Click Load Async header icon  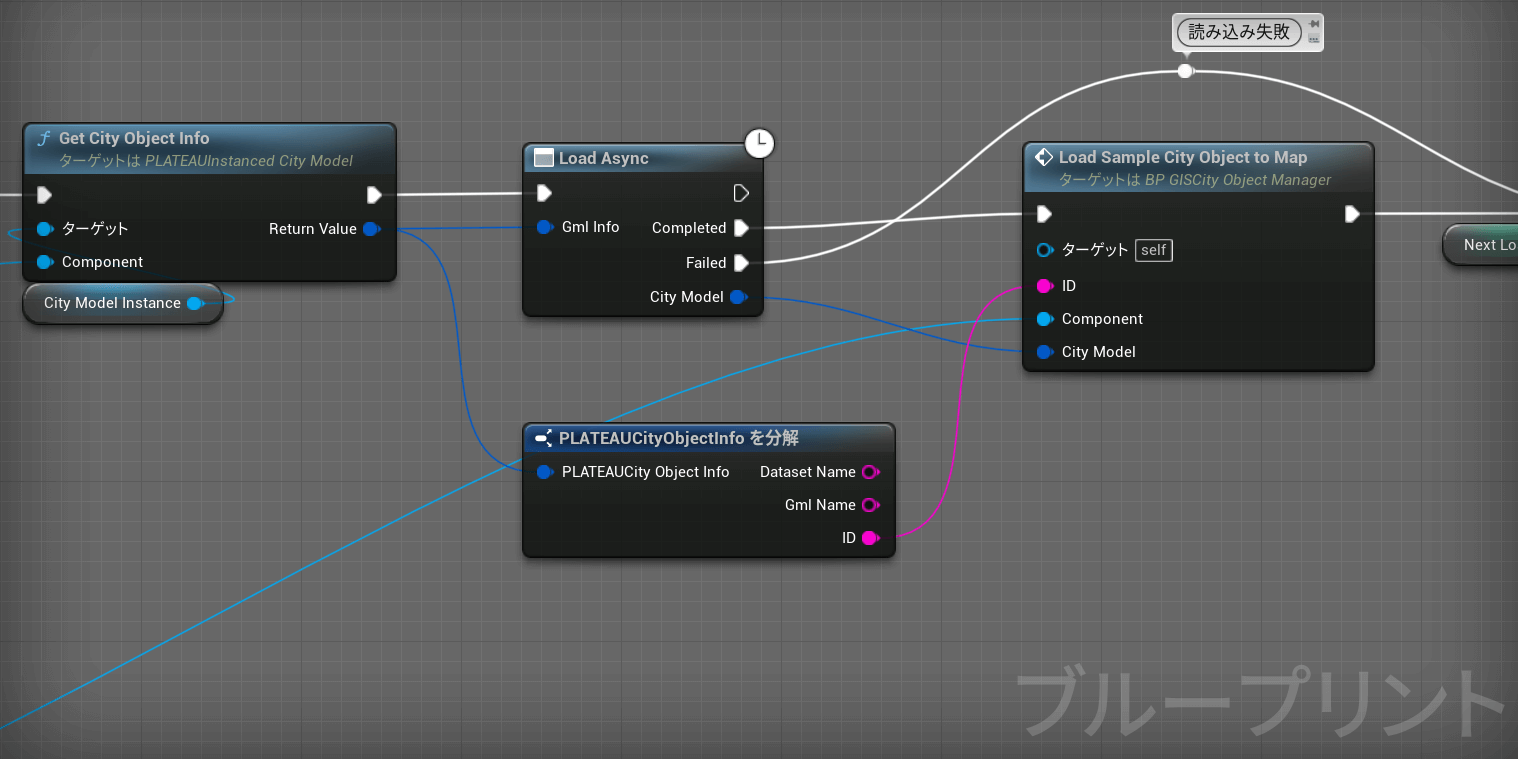tap(544, 158)
